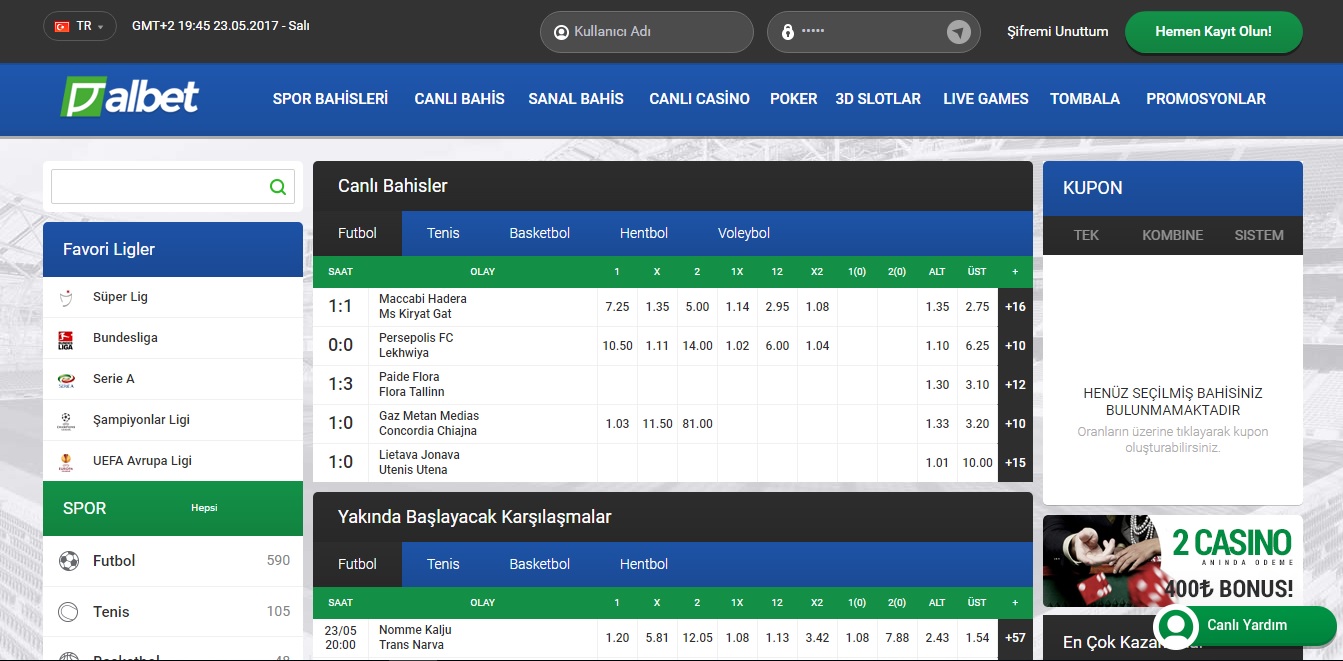Click the Süper Lig league icon

[x=66, y=297]
